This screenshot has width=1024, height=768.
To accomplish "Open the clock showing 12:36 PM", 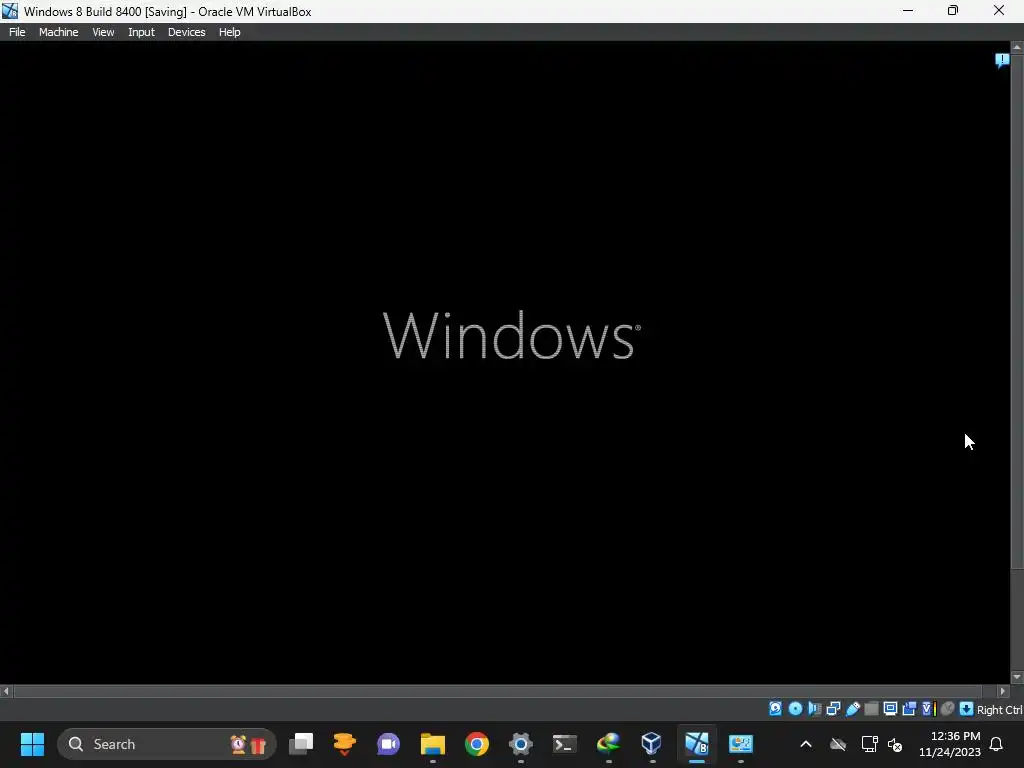I will (x=950, y=744).
